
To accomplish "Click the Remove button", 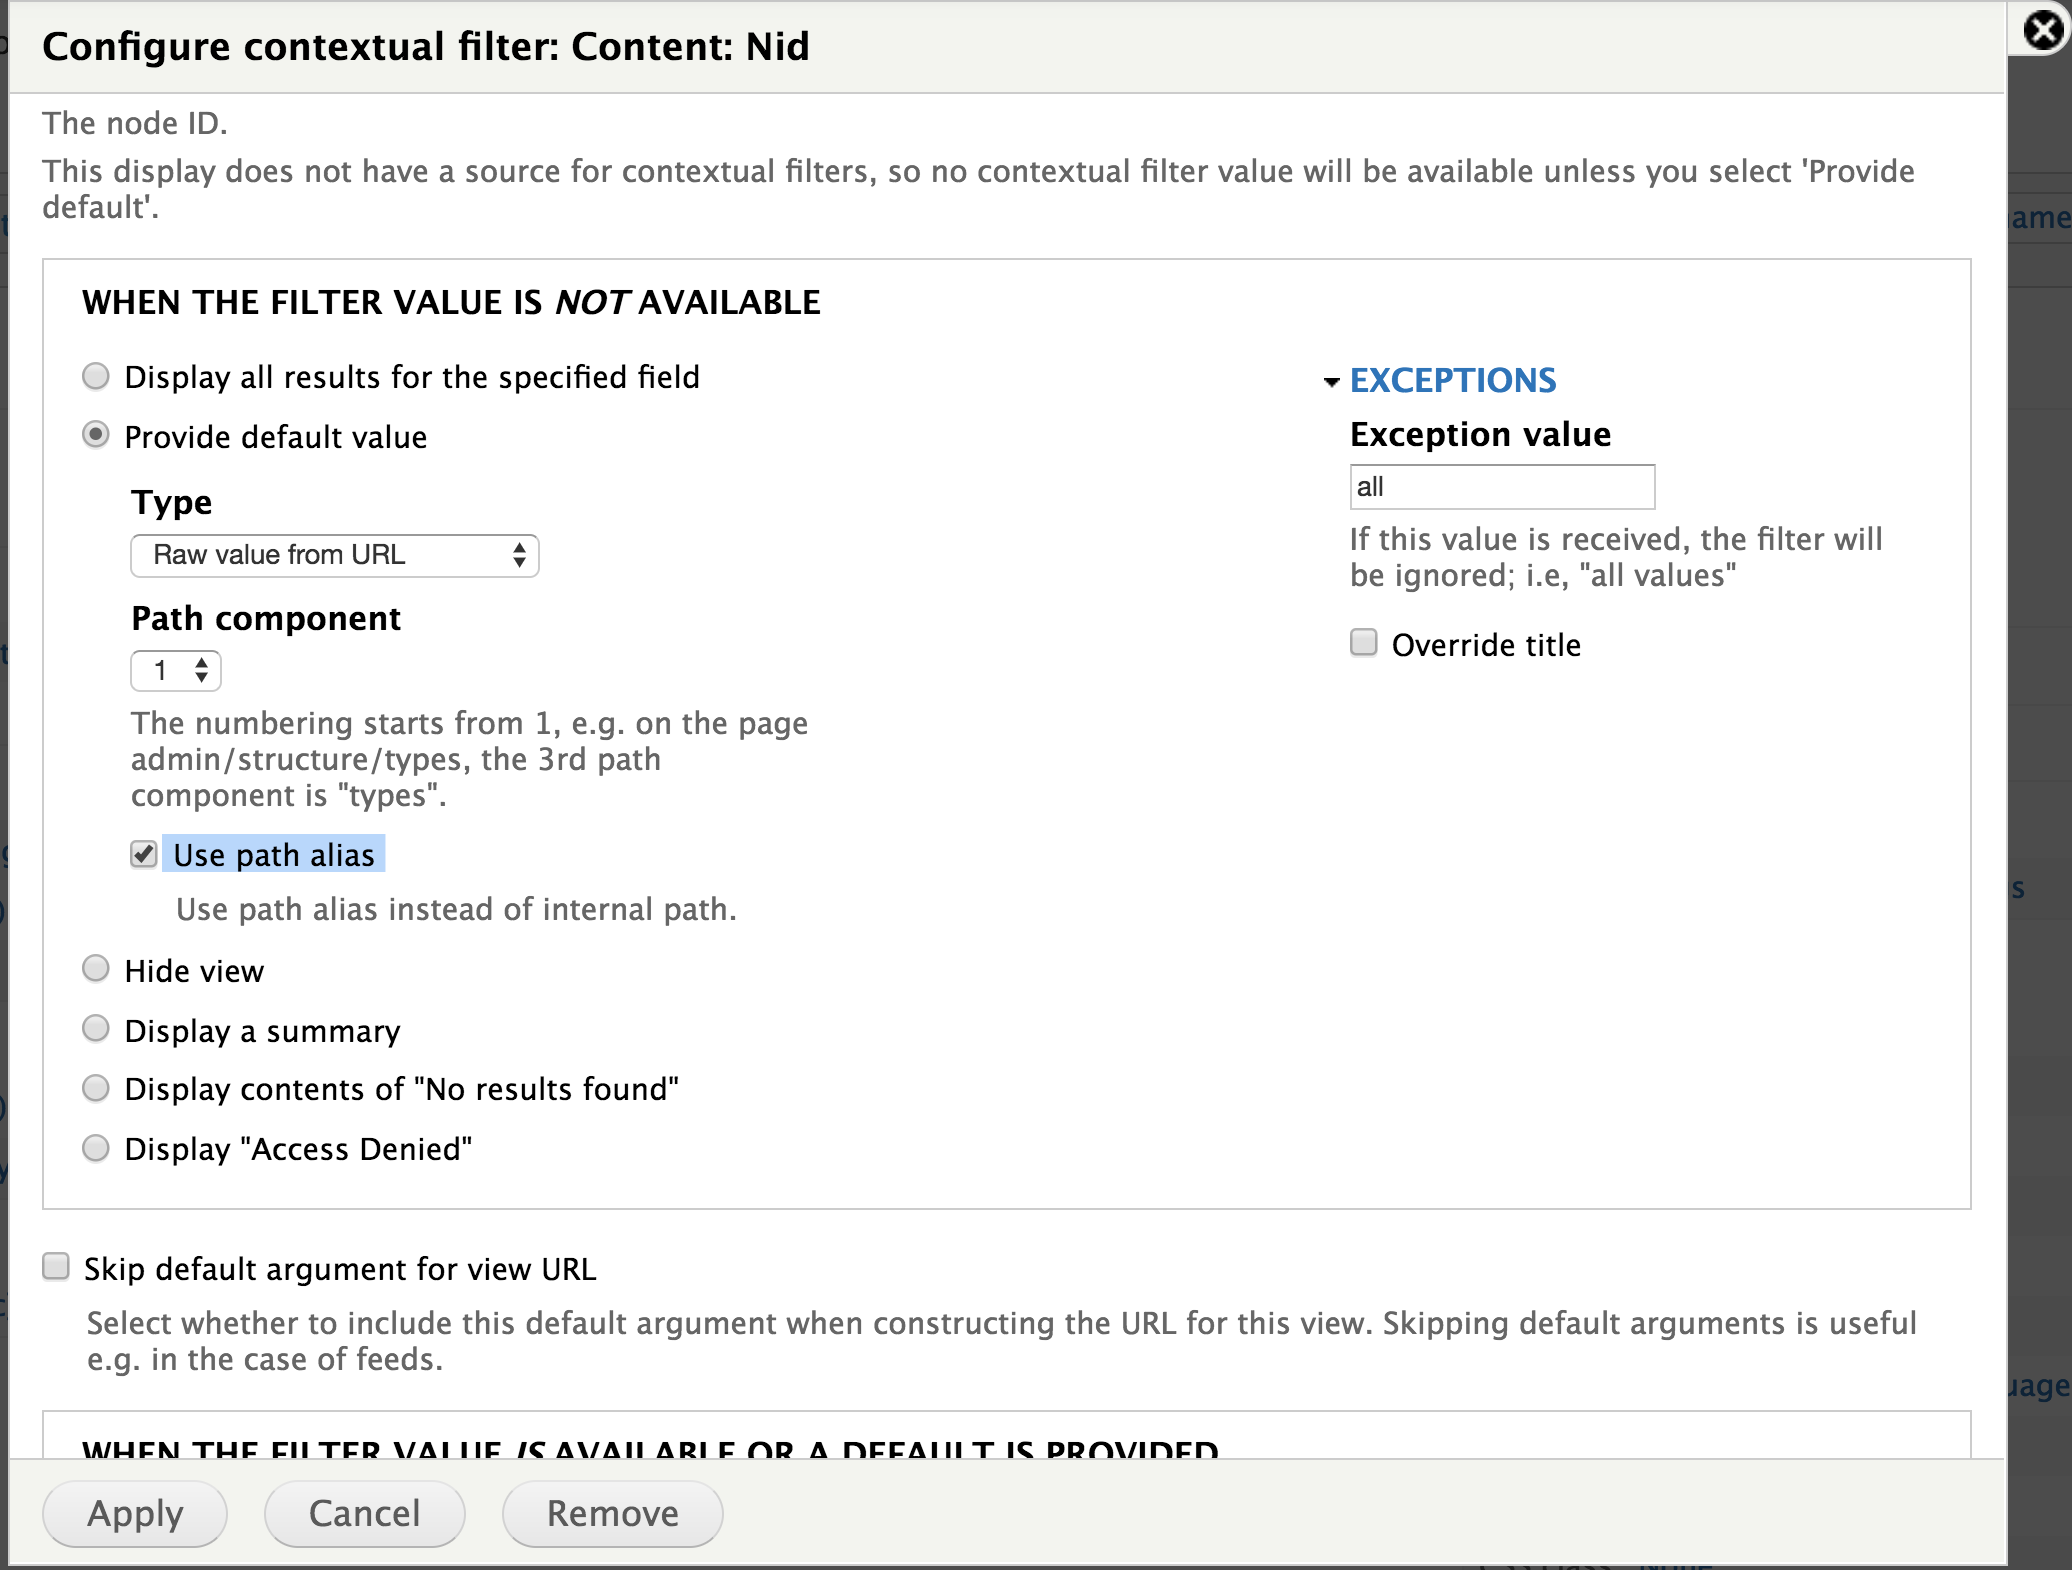I will (612, 1512).
